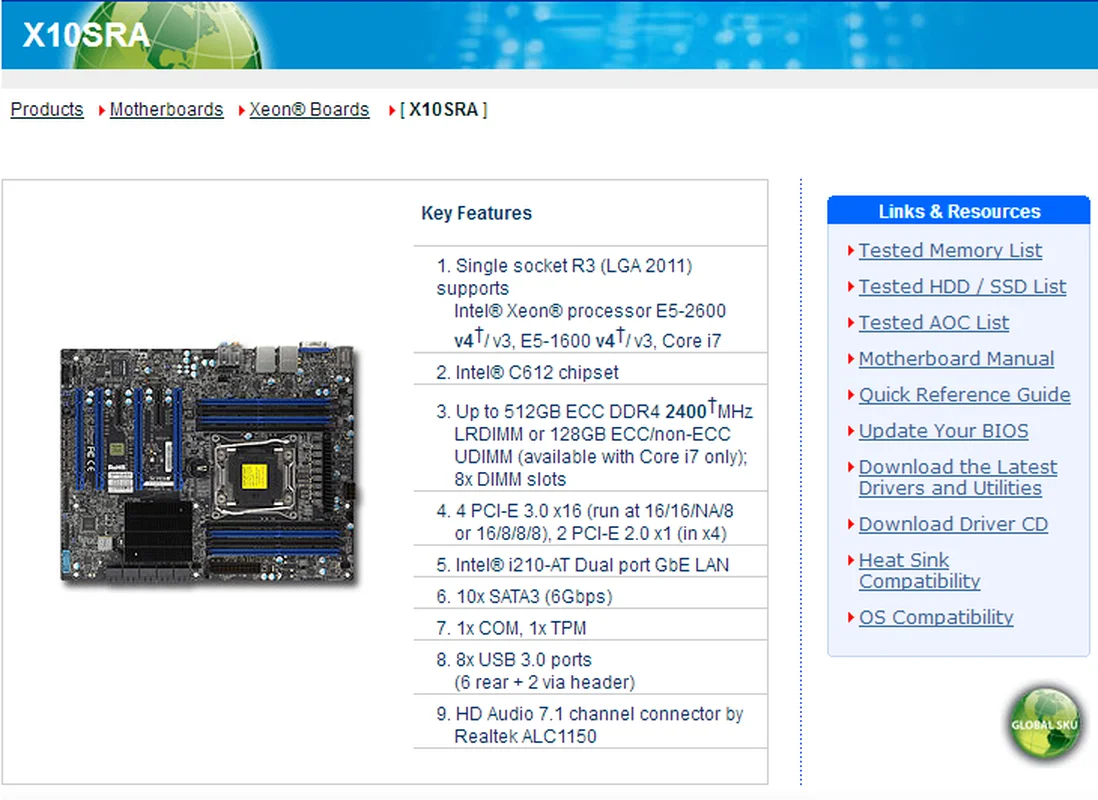Select the HD Audio 7.1 Realtek ALC1150 row

point(590,724)
